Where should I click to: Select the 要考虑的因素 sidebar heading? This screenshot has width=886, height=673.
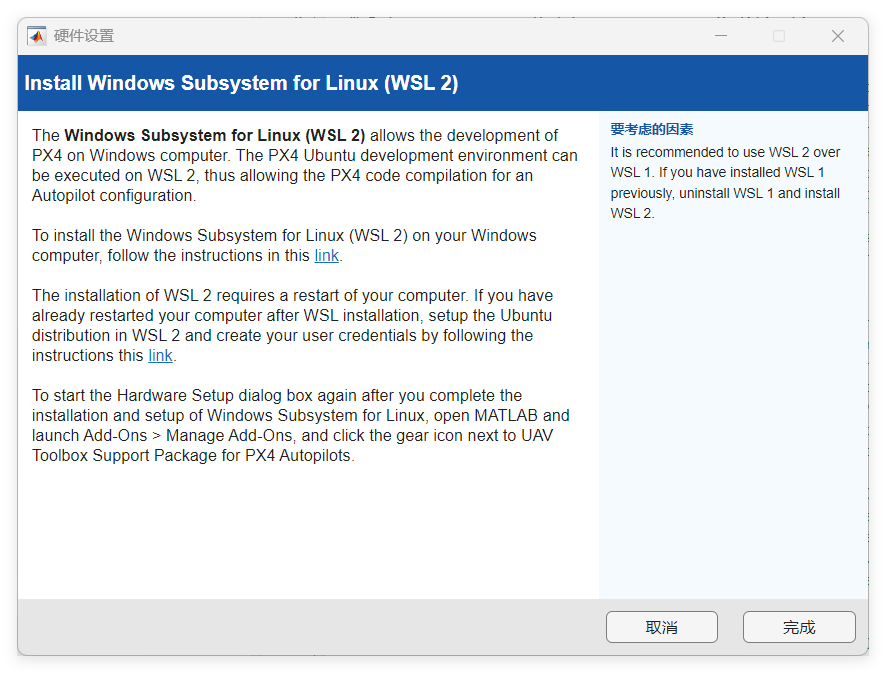[652, 129]
